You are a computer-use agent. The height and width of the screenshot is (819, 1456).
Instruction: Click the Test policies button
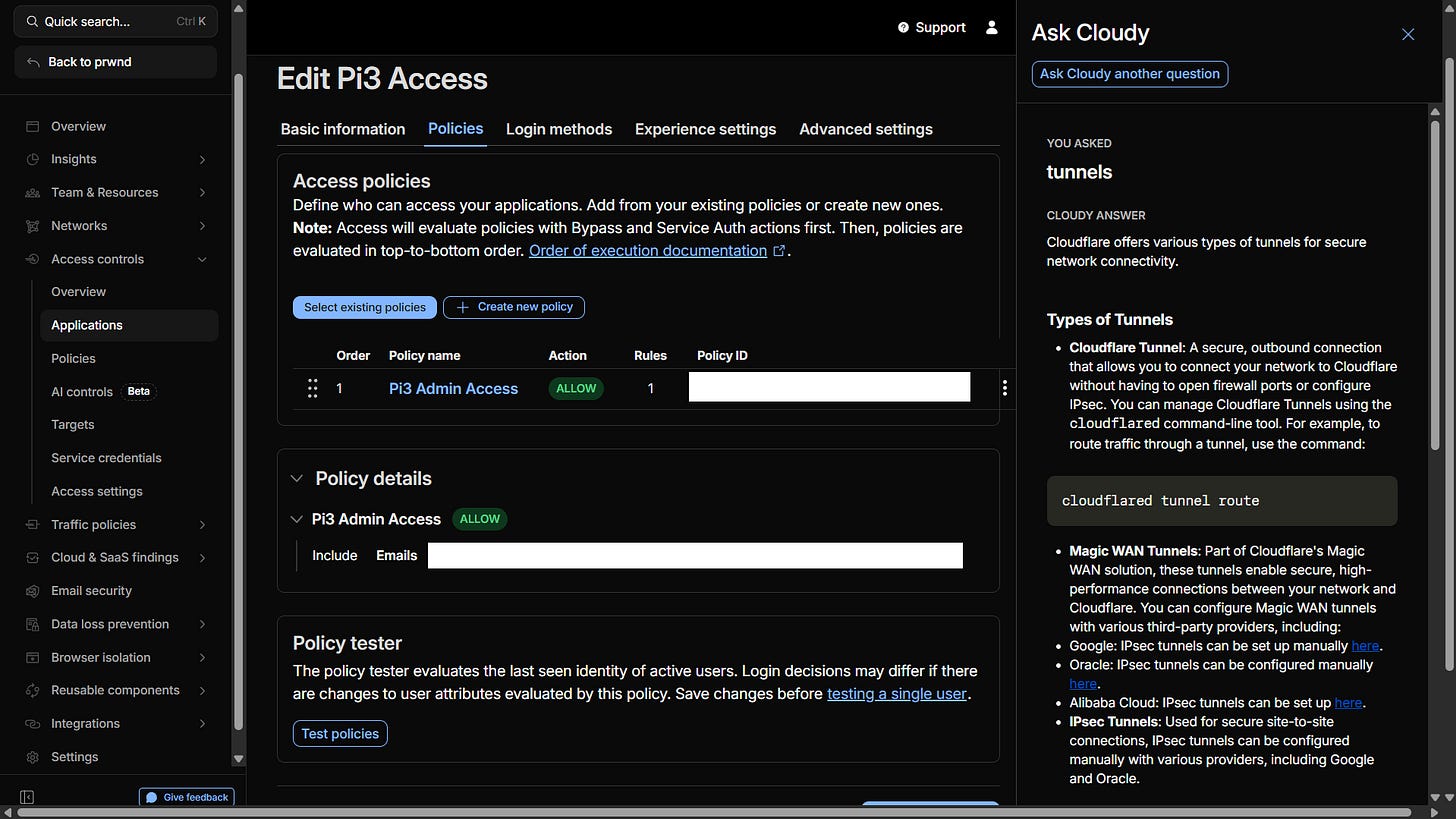340,733
